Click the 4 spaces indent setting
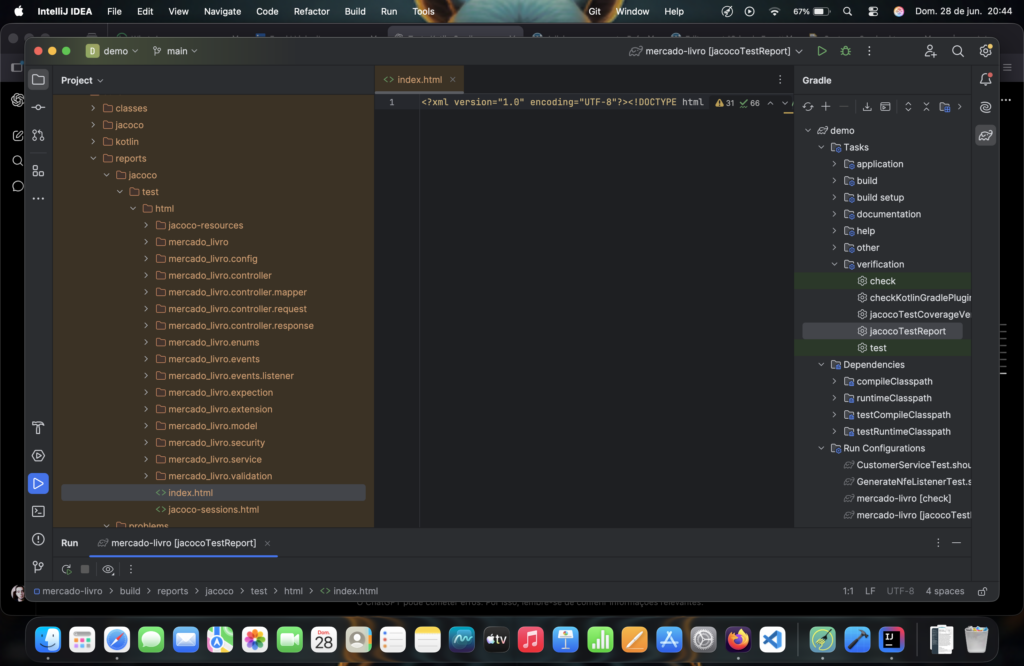Viewport: 1024px width, 666px height. [x=944, y=592]
